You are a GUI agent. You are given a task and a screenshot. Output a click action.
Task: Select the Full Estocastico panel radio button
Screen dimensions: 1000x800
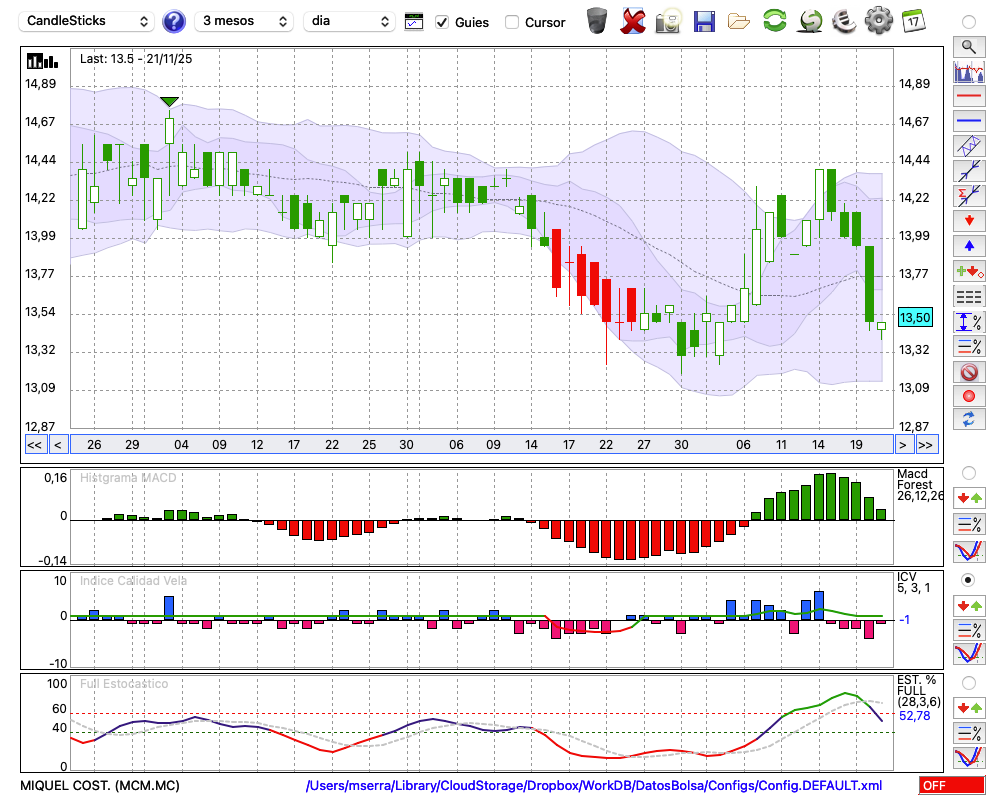[x=969, y=683]
